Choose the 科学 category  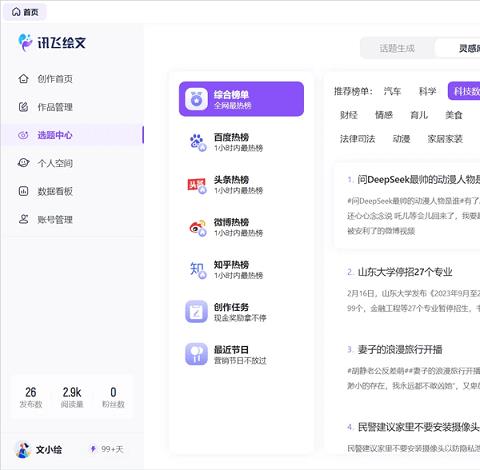427,91
